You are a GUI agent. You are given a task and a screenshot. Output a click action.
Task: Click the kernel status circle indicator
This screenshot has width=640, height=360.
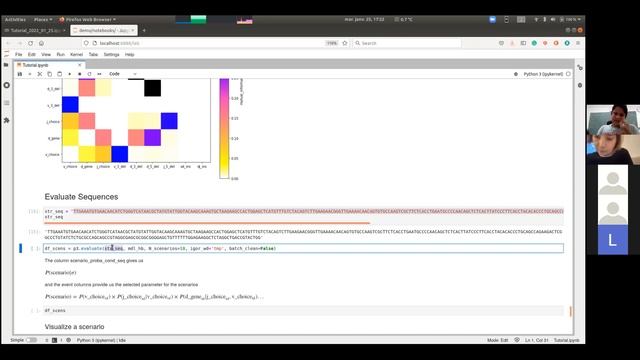click(568, 74)
